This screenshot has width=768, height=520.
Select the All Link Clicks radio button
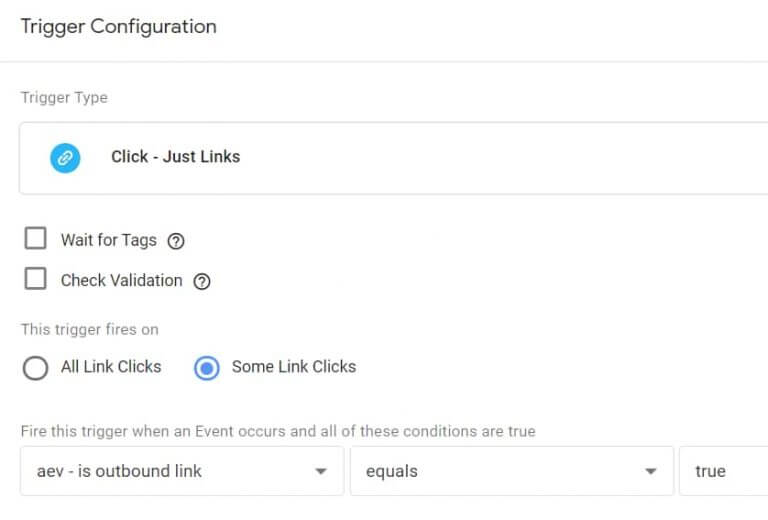pos(35,367)
